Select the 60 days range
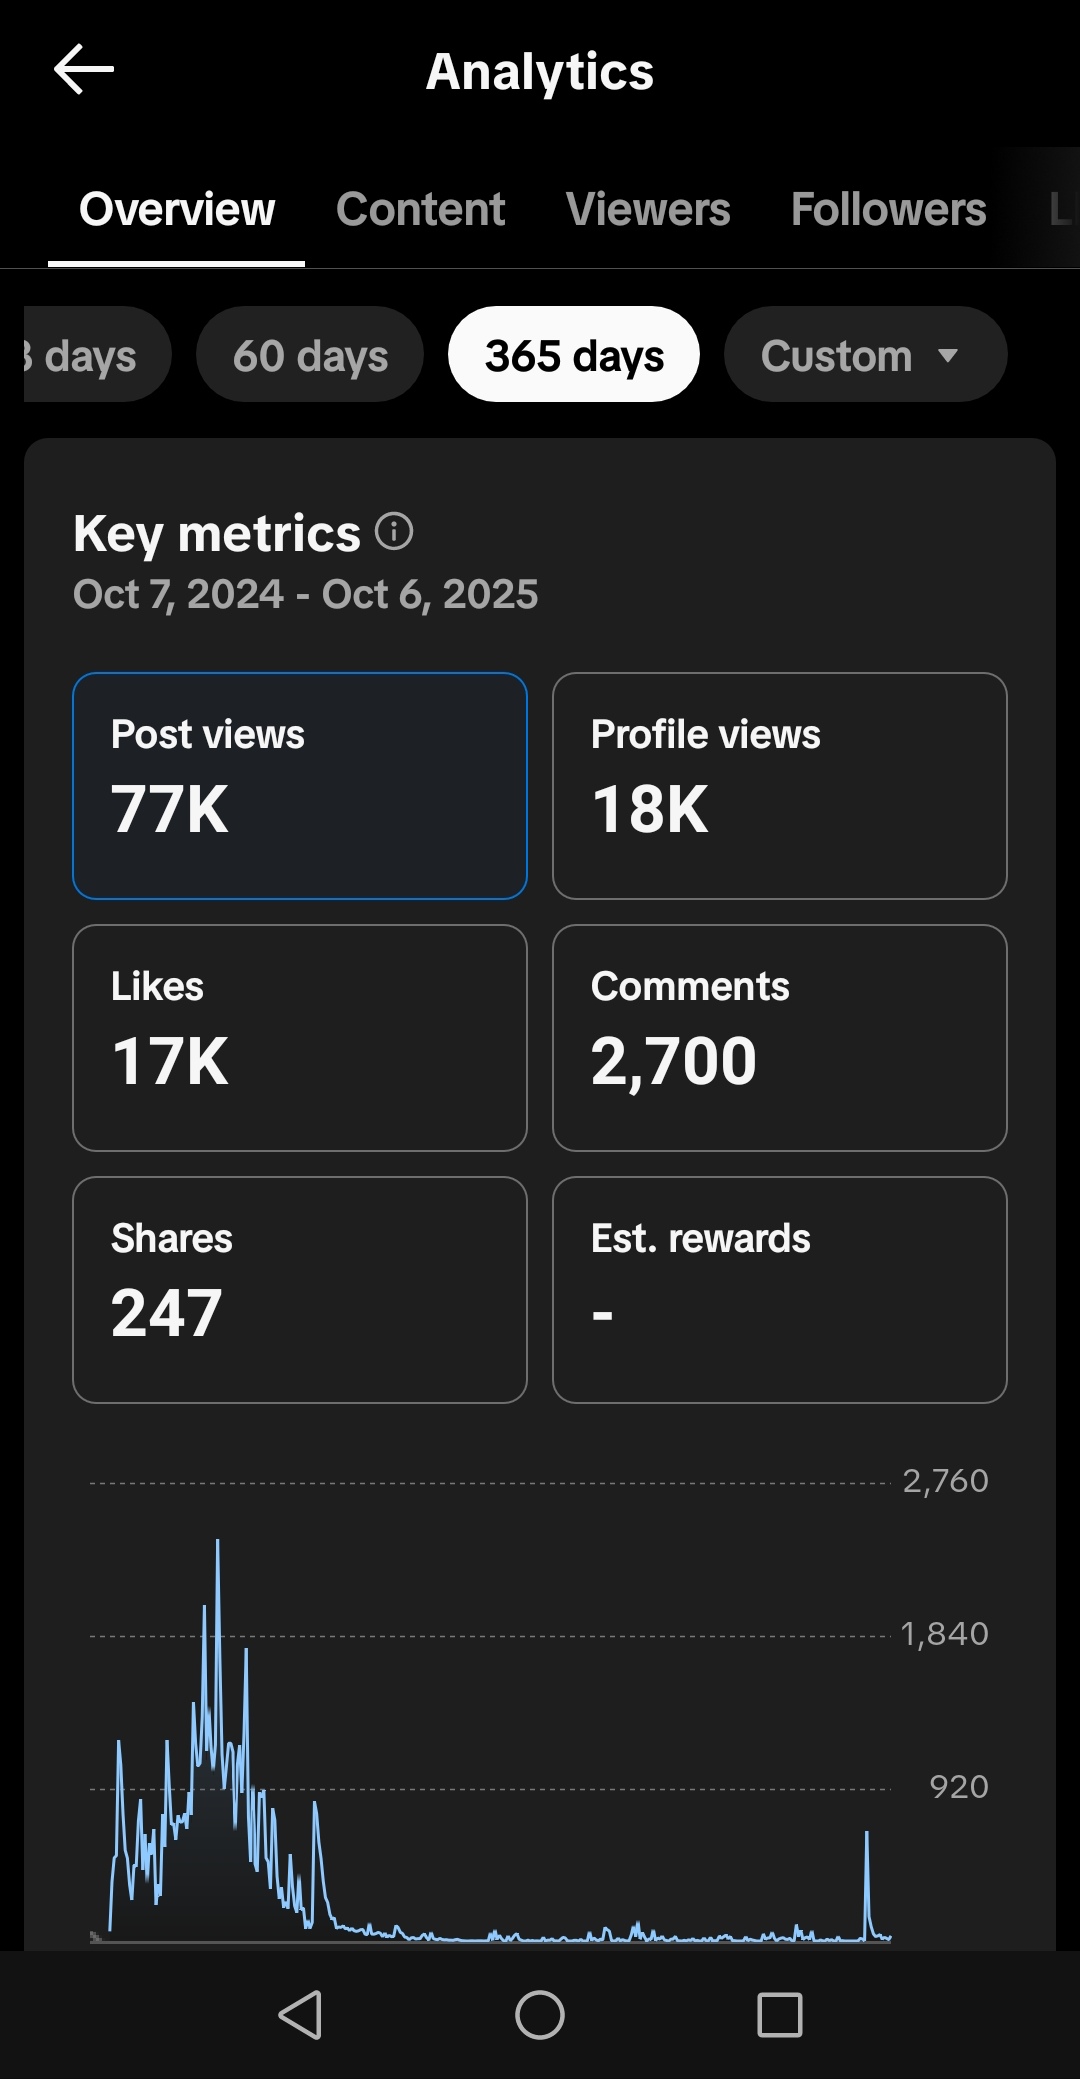The width and height of the screenshot is (1080, 2079). (x=310, y=355)
